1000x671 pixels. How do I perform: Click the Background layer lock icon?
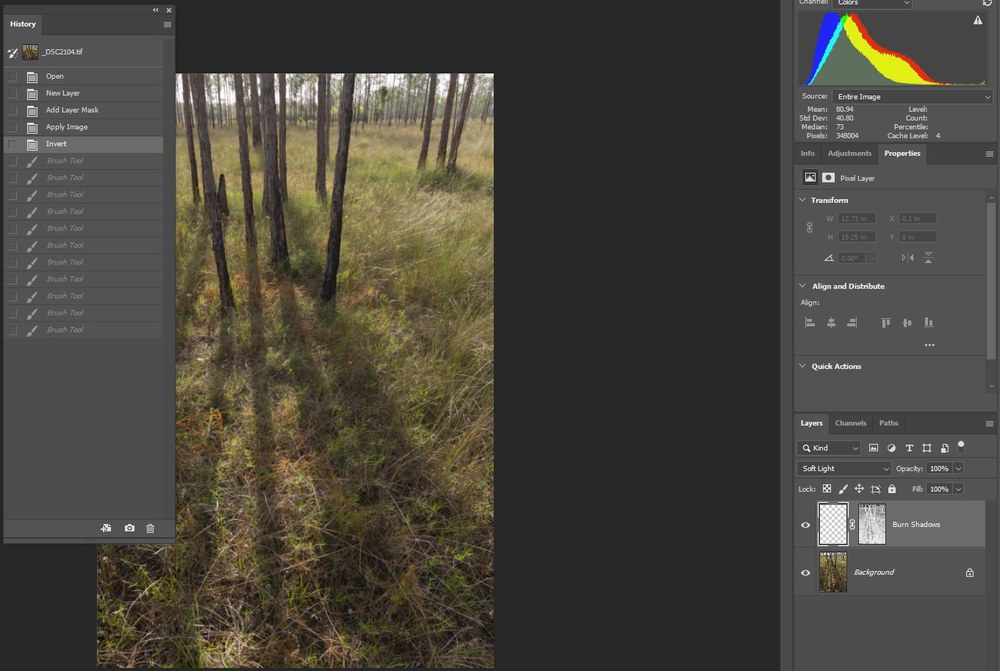click(969, 573)
